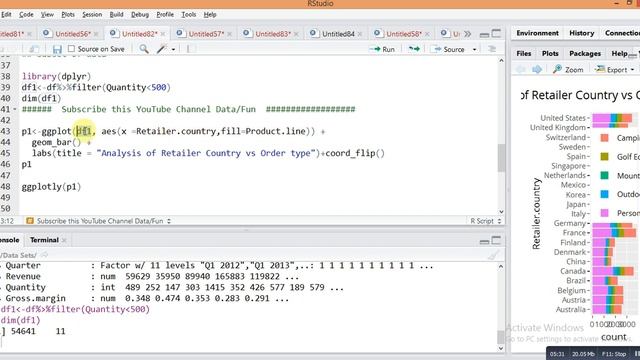The width and height of the screenshot is (640, 360).
Task: Minimize the Plots pane
Action: point(632,55)
